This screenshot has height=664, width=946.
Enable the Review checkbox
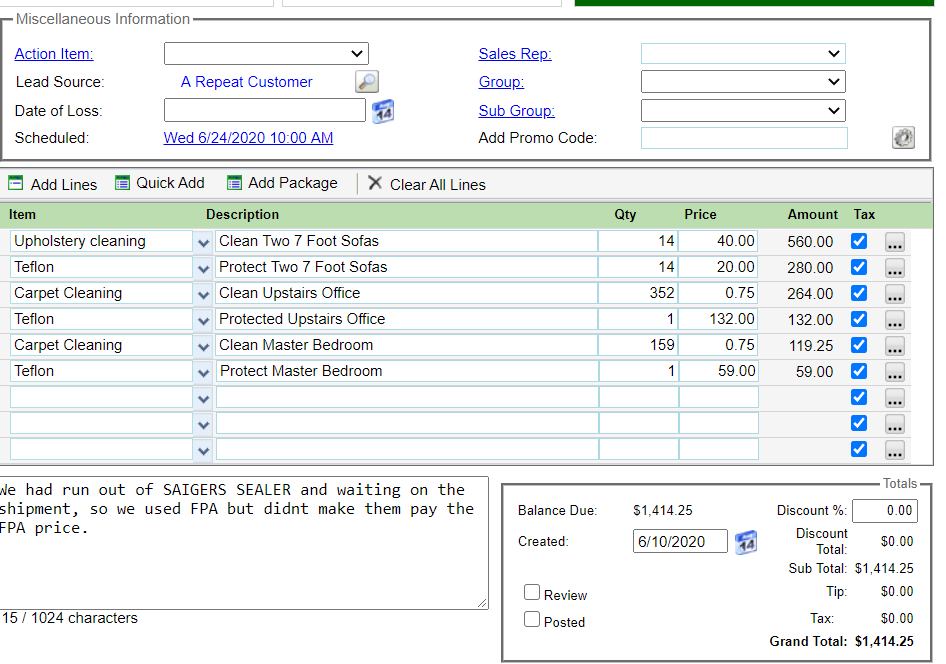pyautogui.click(x=532, y=593)
